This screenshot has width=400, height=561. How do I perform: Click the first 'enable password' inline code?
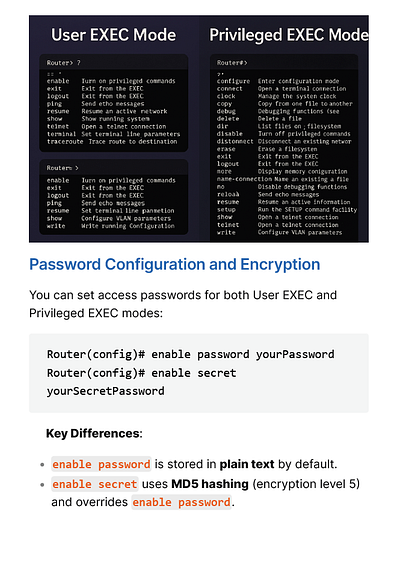coord(101,464)
